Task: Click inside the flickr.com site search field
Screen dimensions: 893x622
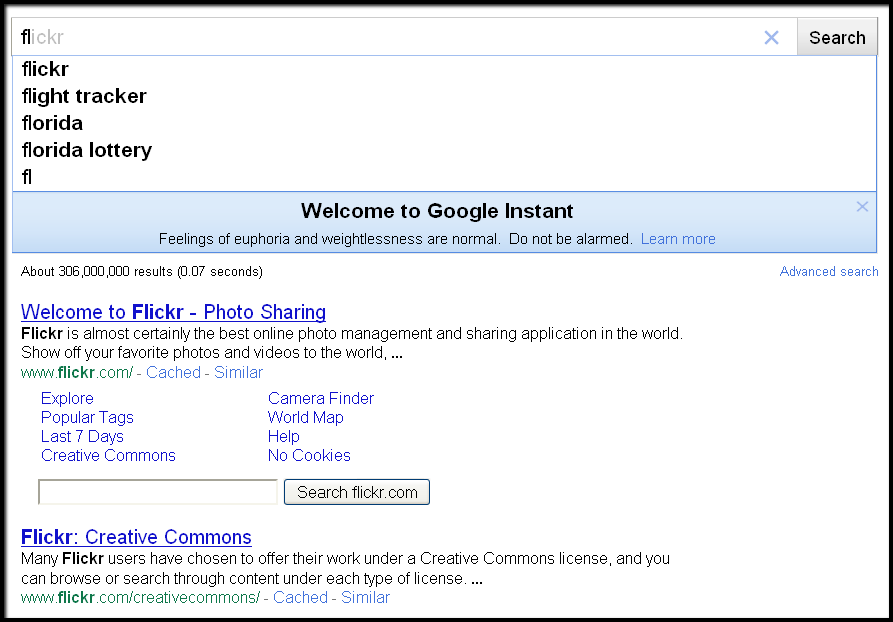Action: point(158,492)
